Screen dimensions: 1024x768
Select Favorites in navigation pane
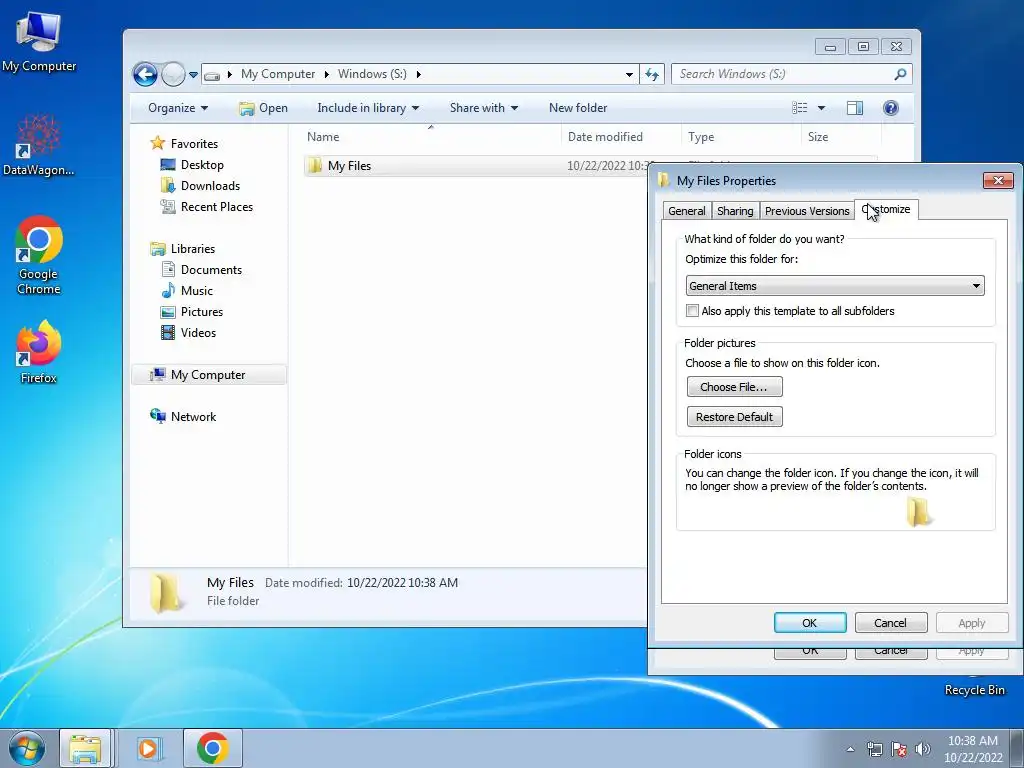pyautogui.click(x=194, y=144)
